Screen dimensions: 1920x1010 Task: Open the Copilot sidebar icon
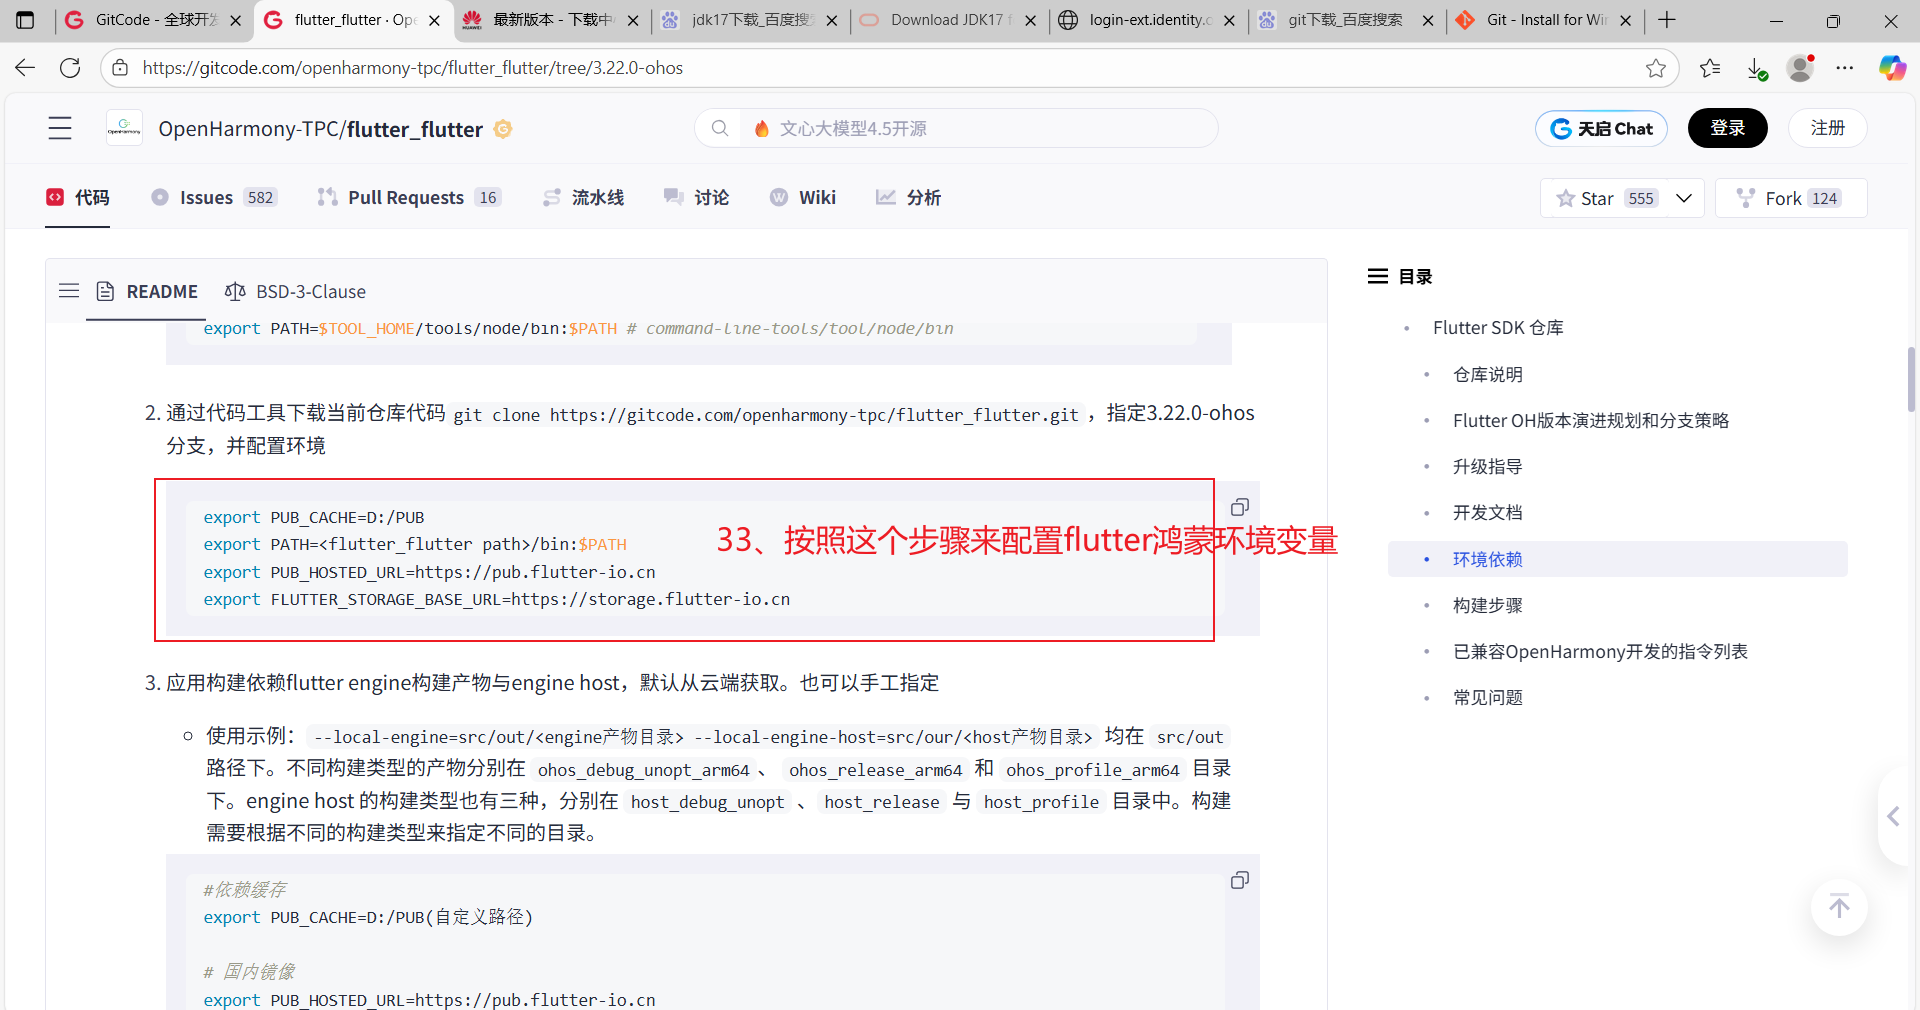click(x=1892, y=68)
